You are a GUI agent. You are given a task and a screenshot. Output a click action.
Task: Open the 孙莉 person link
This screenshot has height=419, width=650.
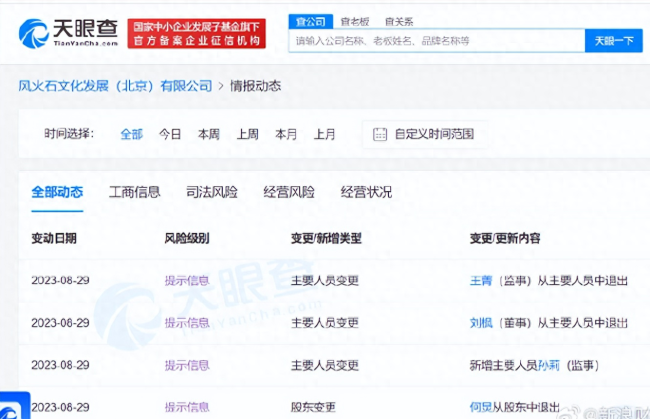549,365
